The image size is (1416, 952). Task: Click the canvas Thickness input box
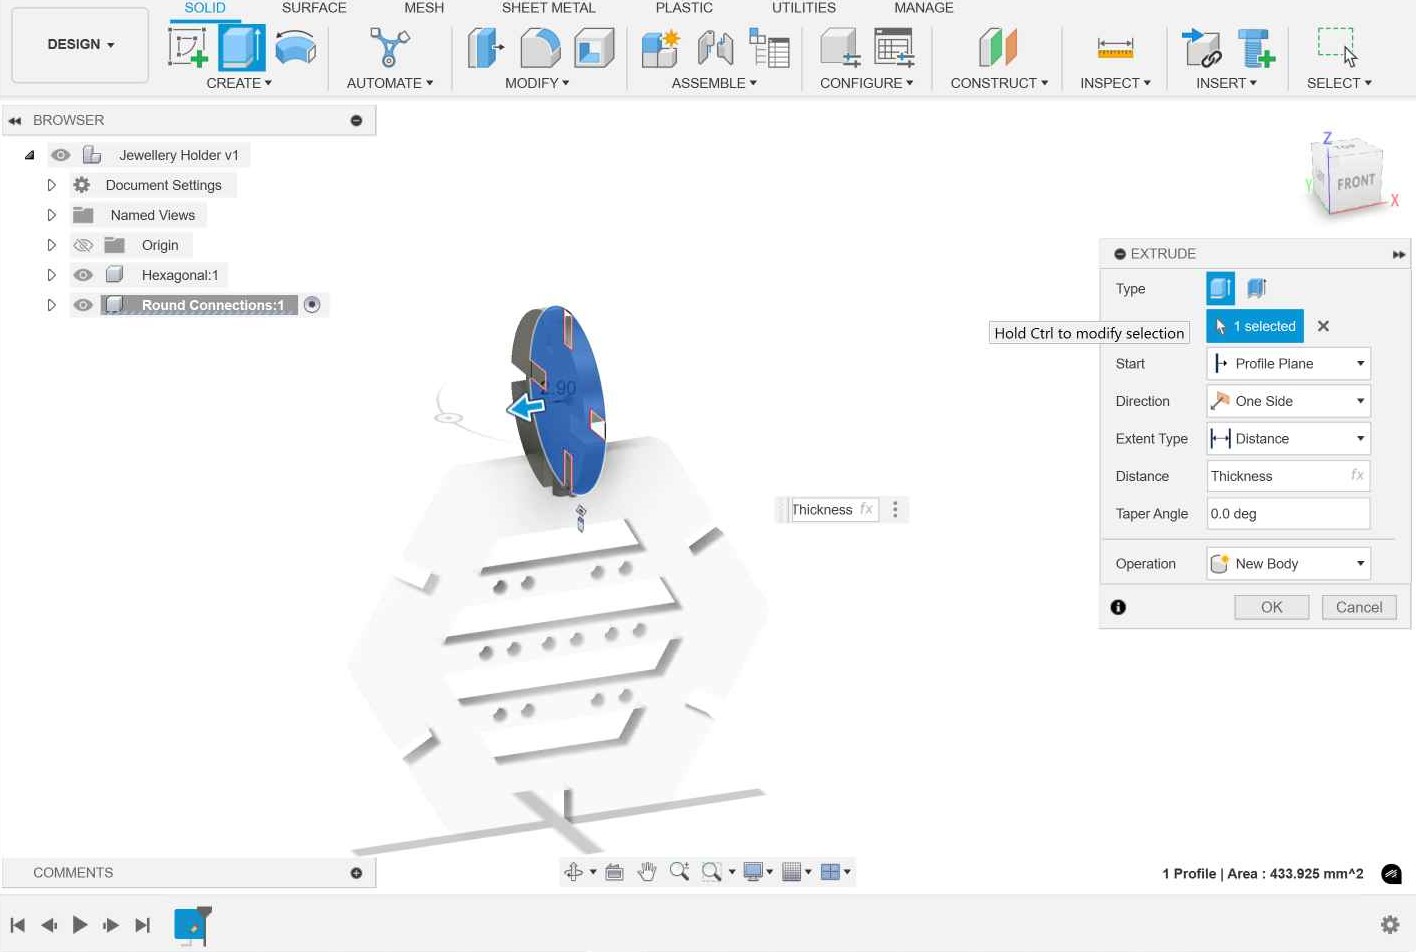[834, 510]
